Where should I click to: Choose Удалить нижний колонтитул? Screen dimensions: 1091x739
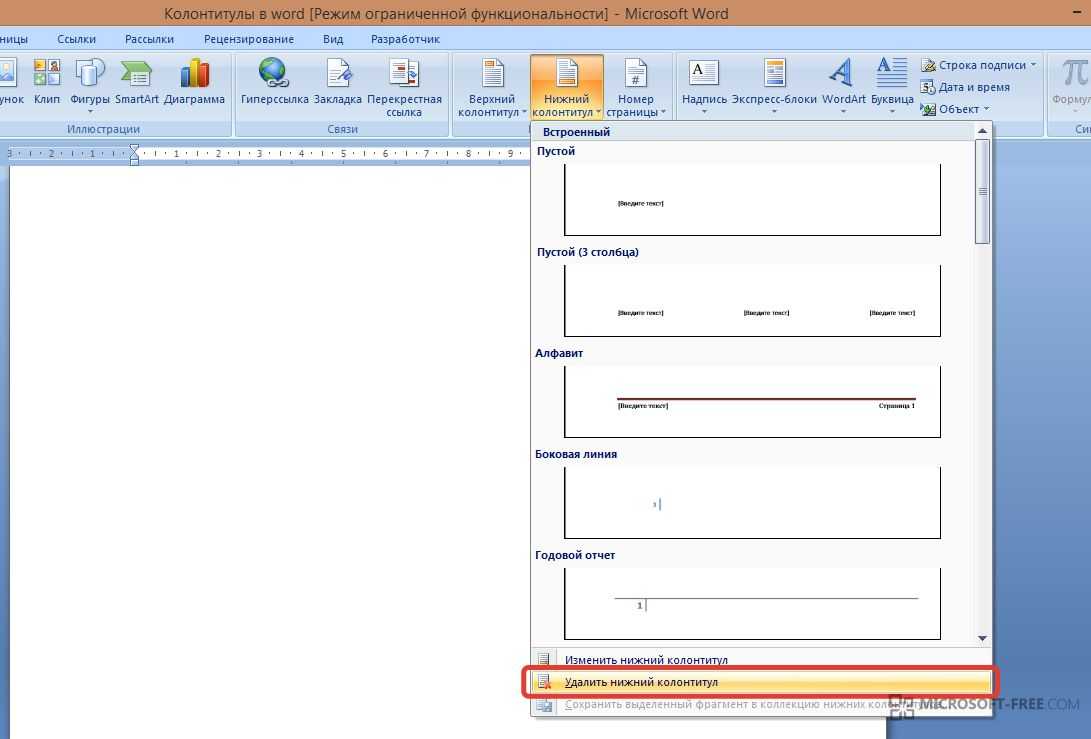[761, 682]
